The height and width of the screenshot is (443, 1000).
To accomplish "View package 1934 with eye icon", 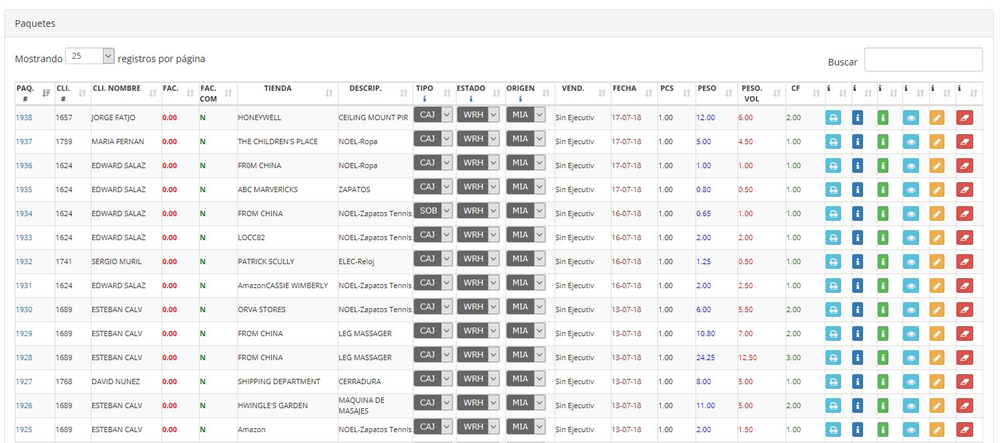I will (911, 214).
